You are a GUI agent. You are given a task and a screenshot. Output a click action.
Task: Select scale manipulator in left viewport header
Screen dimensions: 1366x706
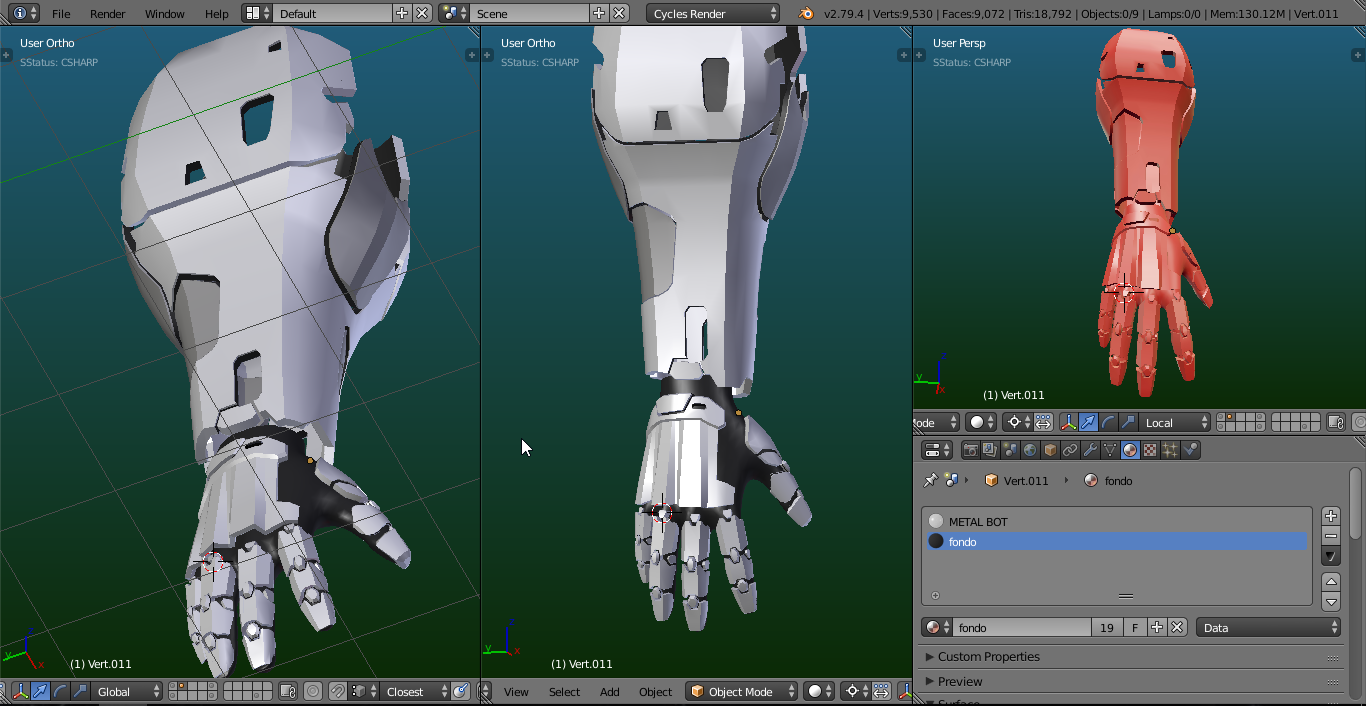pyautogui.click(x=80, y=691)
